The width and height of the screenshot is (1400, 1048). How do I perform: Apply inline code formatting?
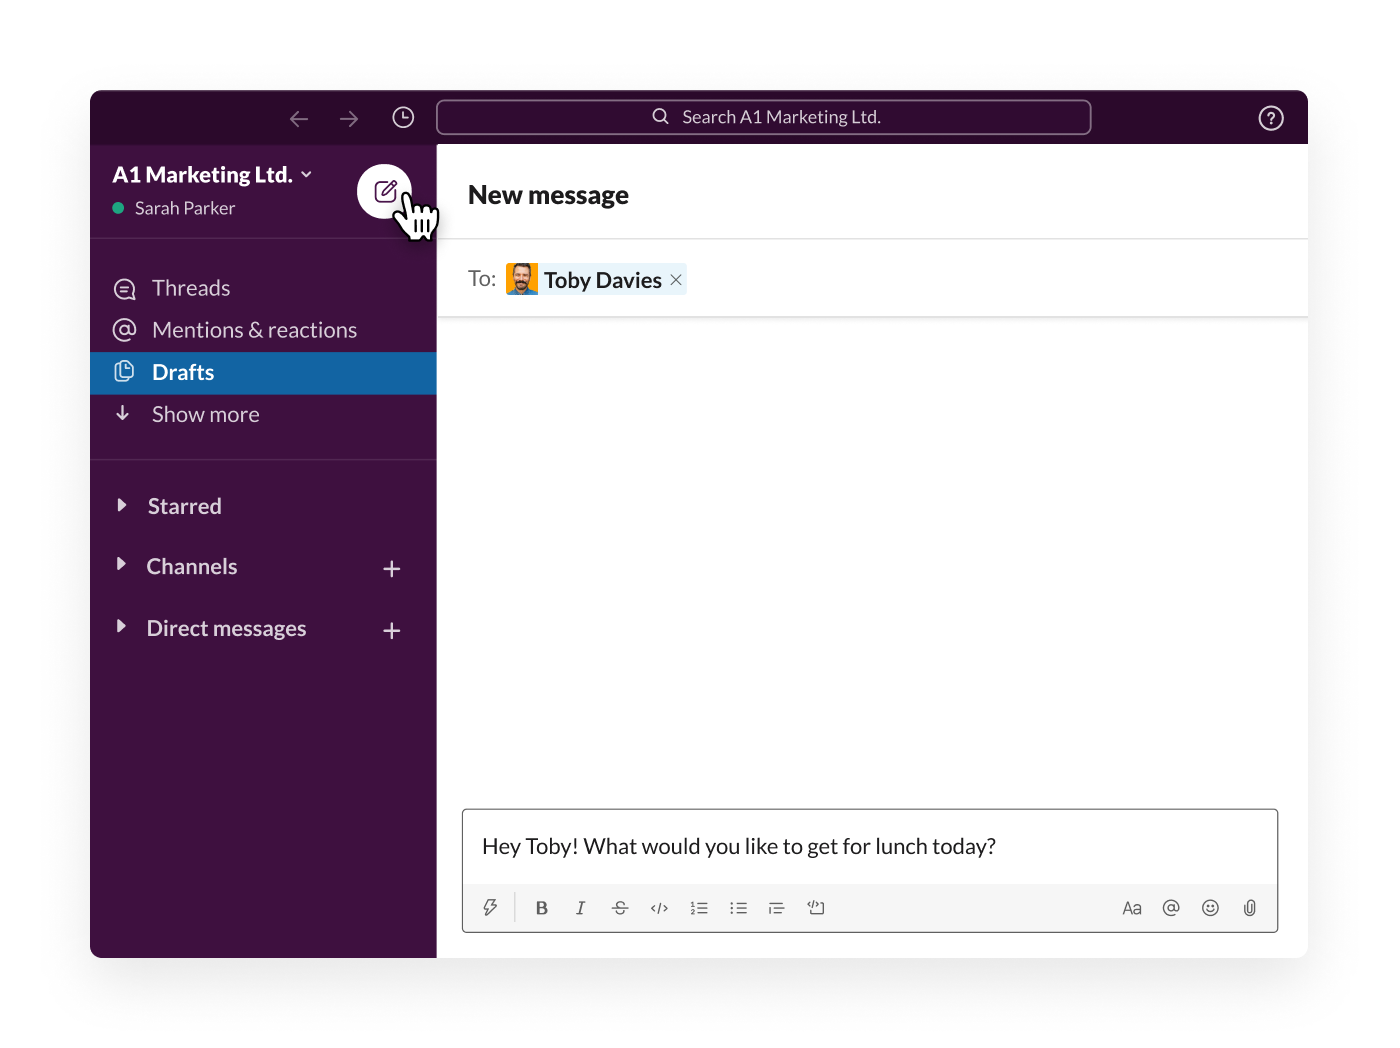click(x=659, y=908)
